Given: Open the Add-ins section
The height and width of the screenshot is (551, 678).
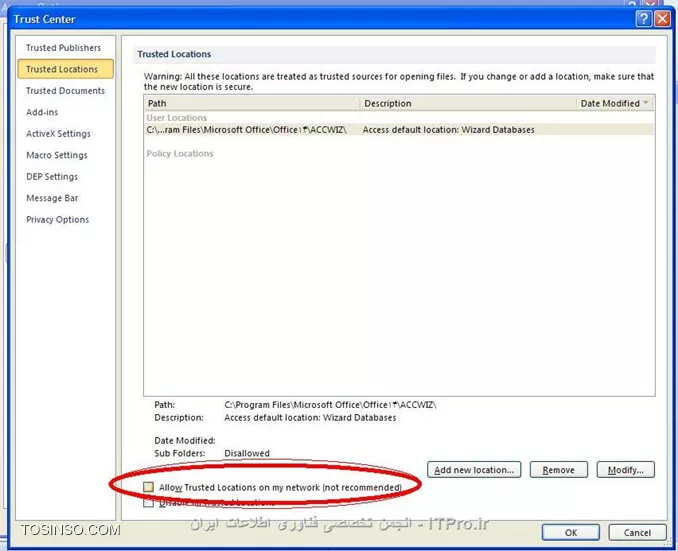Looking at the screenshot, I should tap(42, 112).
